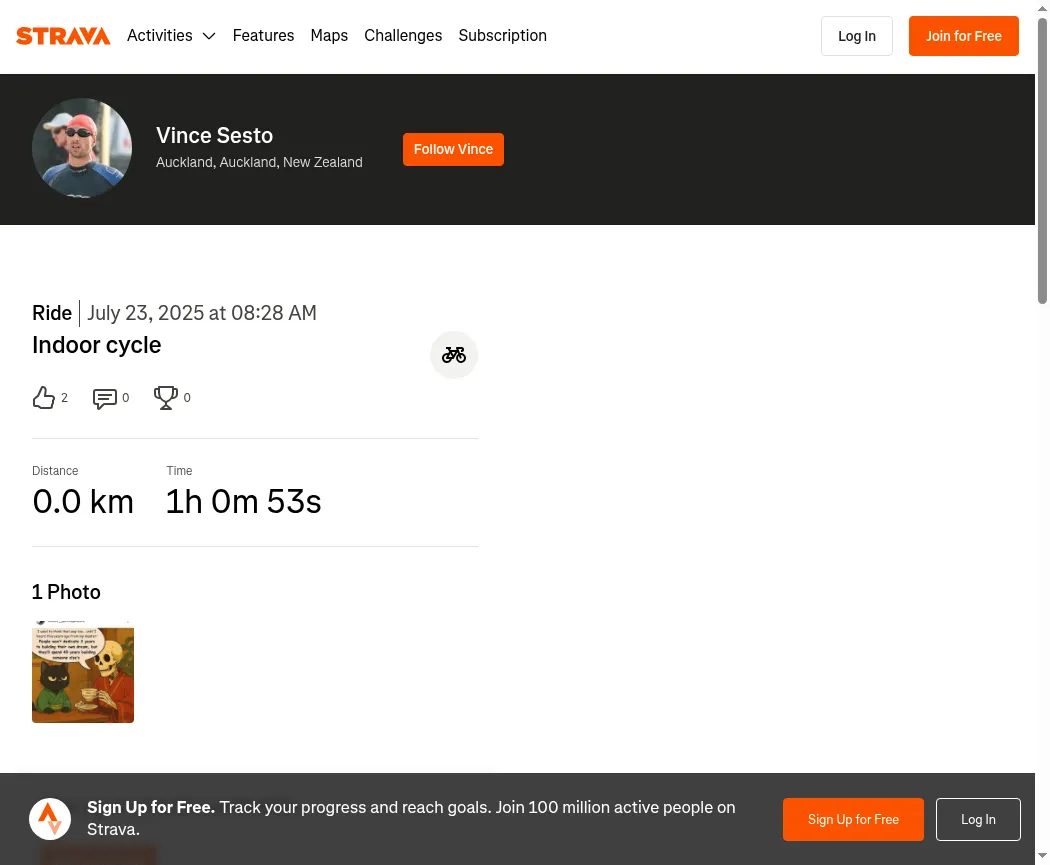Open comments via the speech bubble icon

tap(104, 398)
